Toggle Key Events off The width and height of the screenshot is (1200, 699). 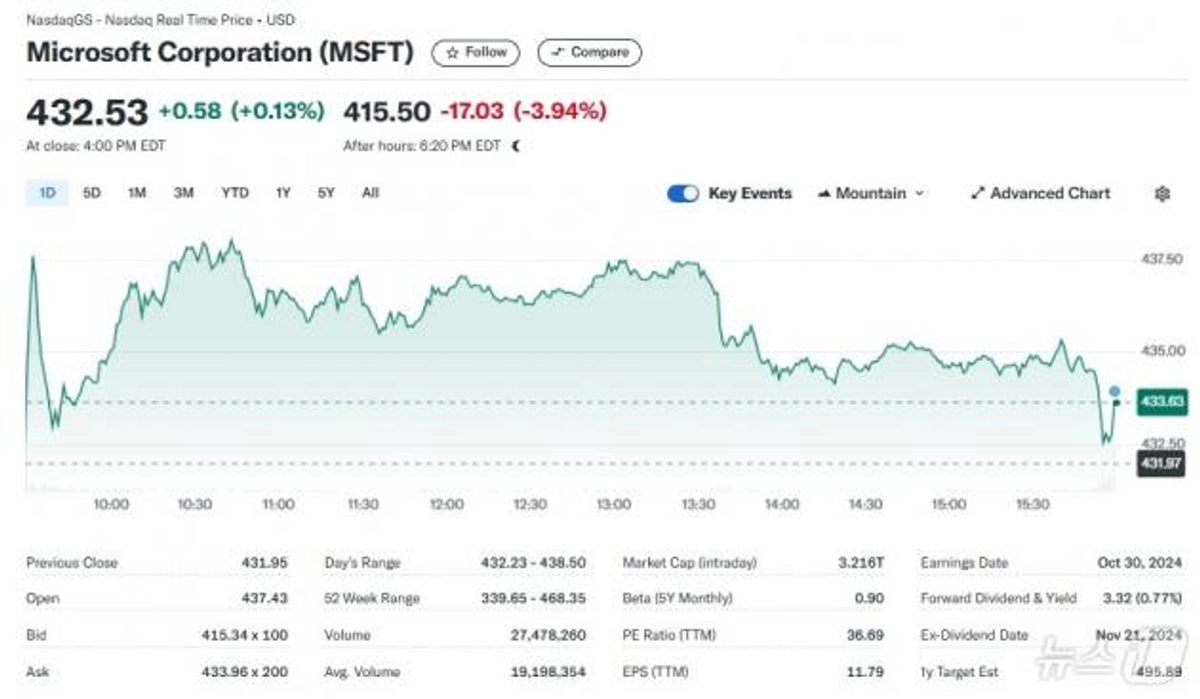pos(682,192)
